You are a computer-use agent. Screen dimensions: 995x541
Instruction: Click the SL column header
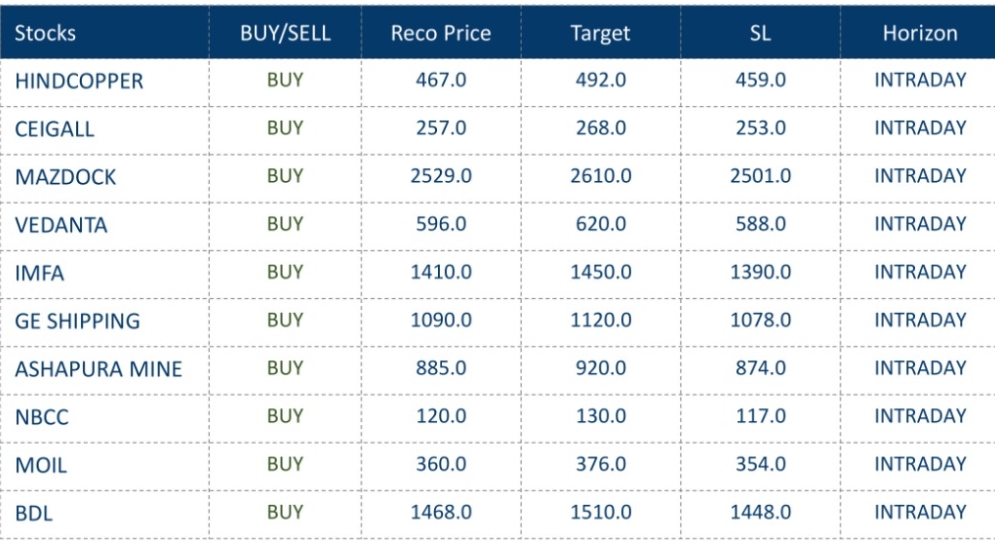point(760,33)
